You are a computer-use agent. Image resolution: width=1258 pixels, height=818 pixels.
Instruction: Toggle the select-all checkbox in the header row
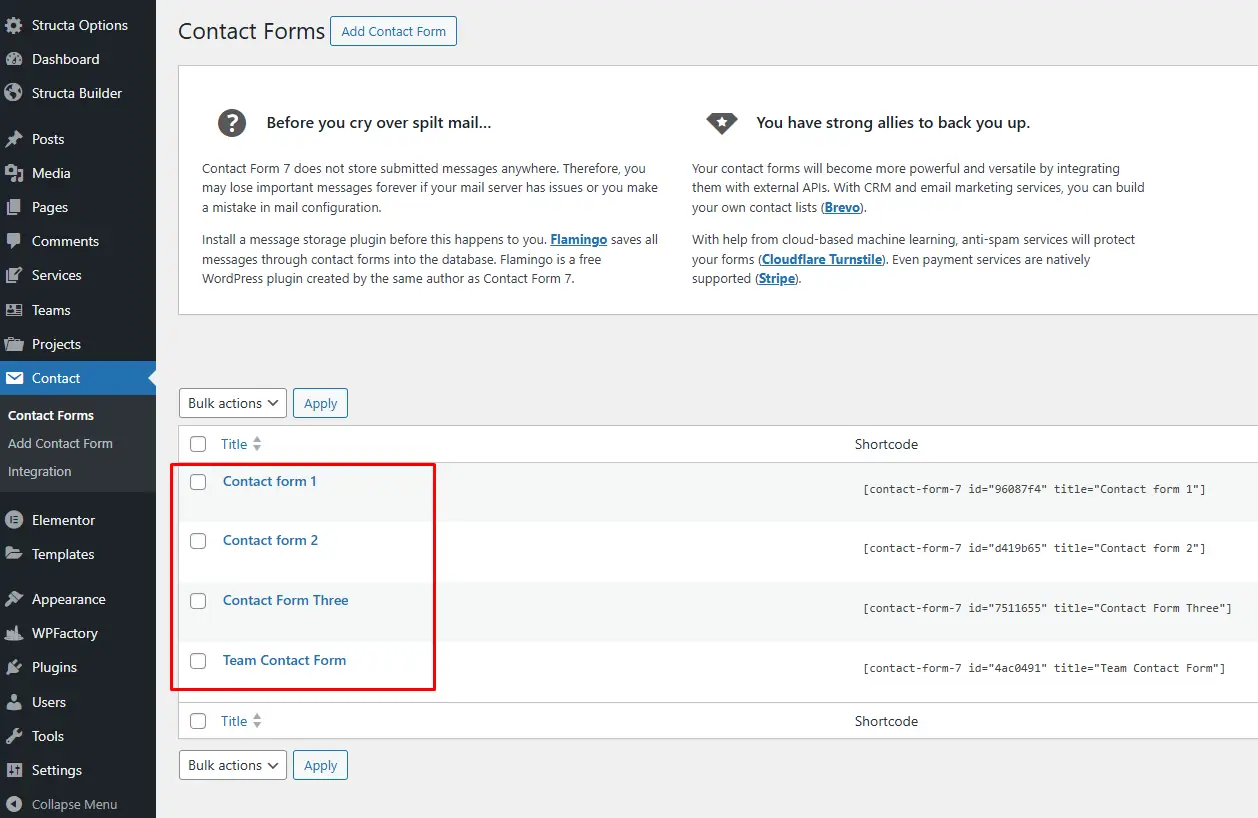click(x=198, y=444)
